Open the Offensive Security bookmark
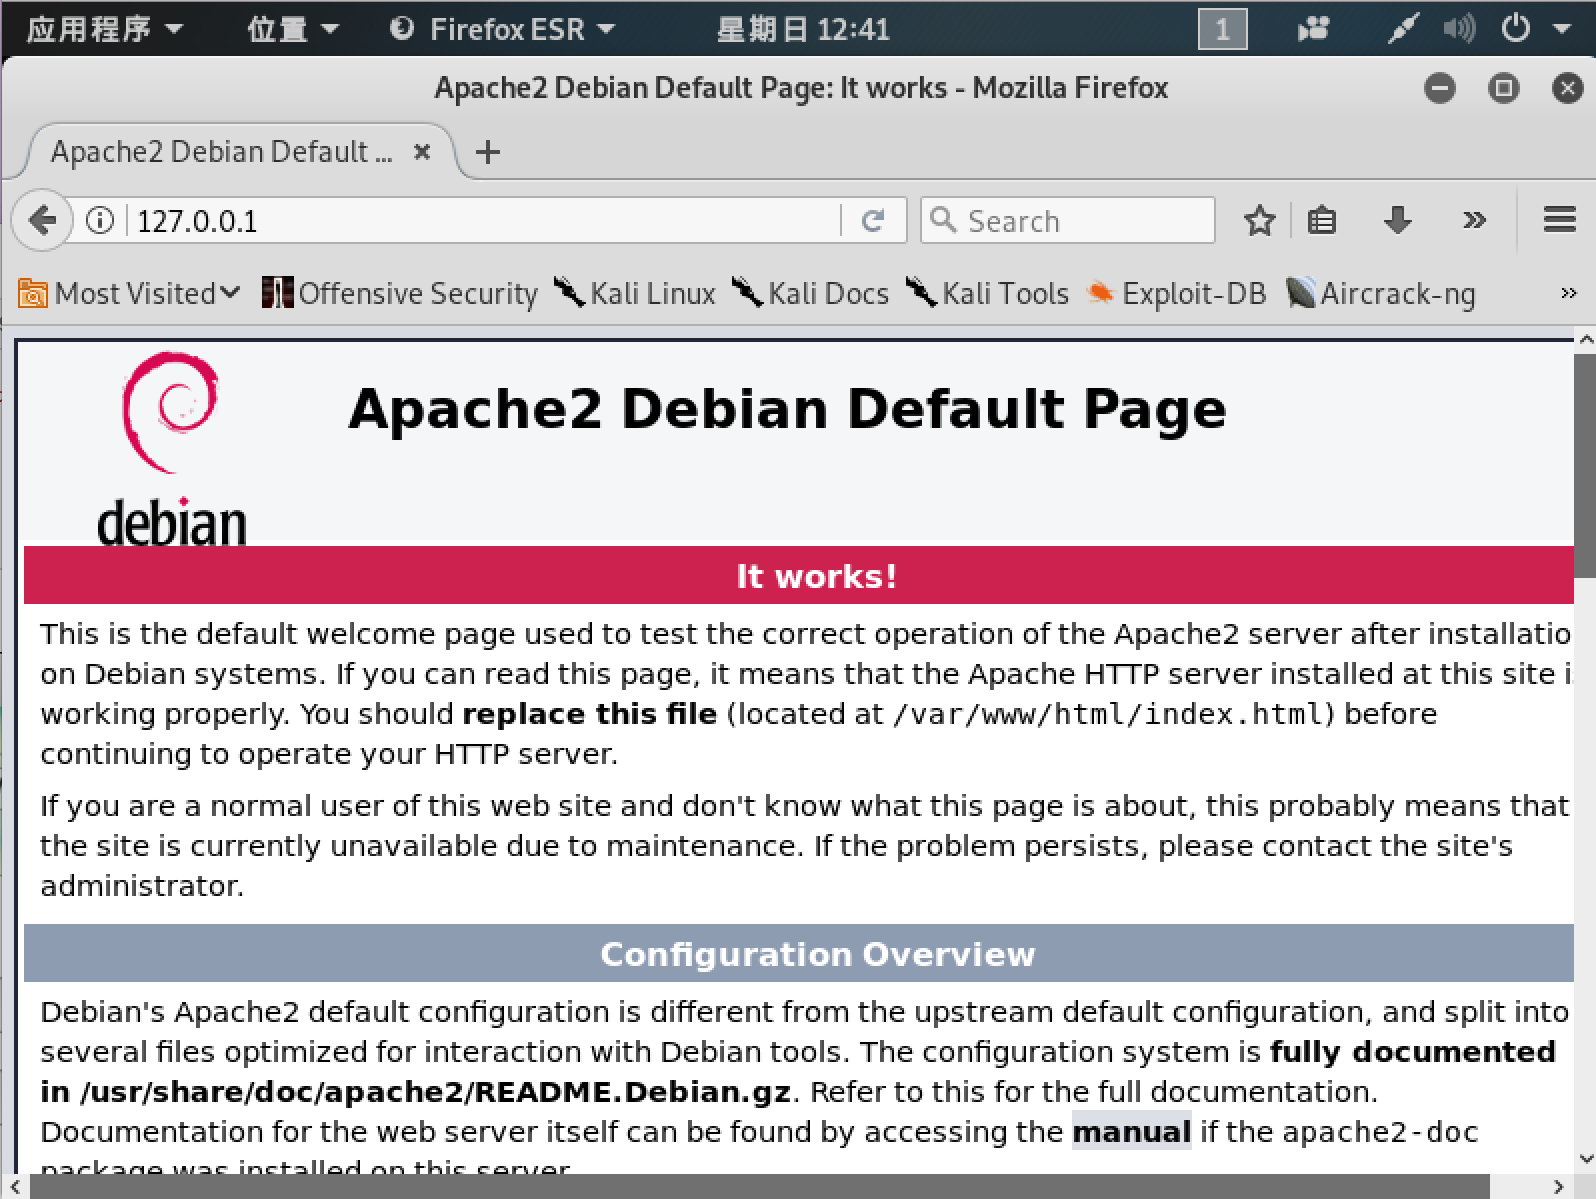1596x1199 pixels. 399,293
